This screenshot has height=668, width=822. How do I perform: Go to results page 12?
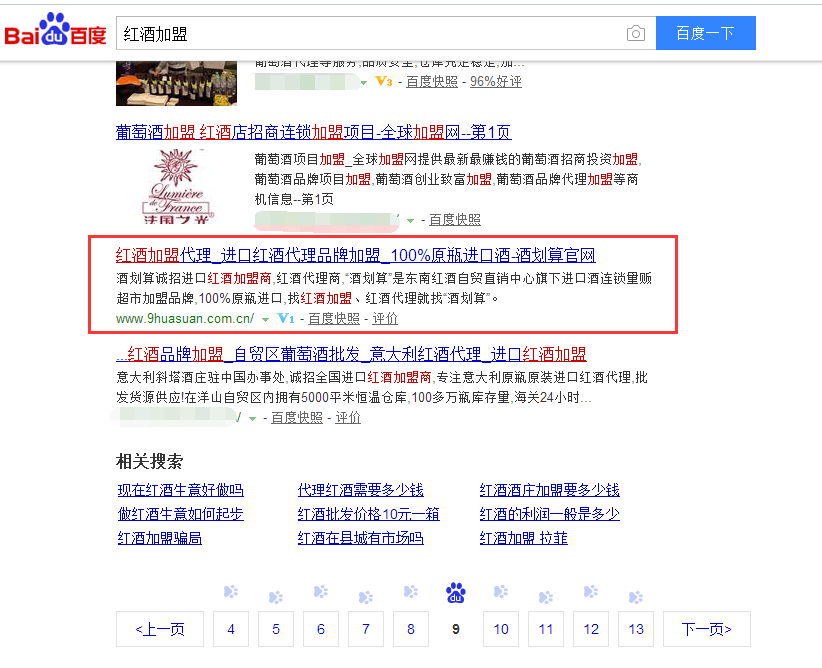pos(591,629)
